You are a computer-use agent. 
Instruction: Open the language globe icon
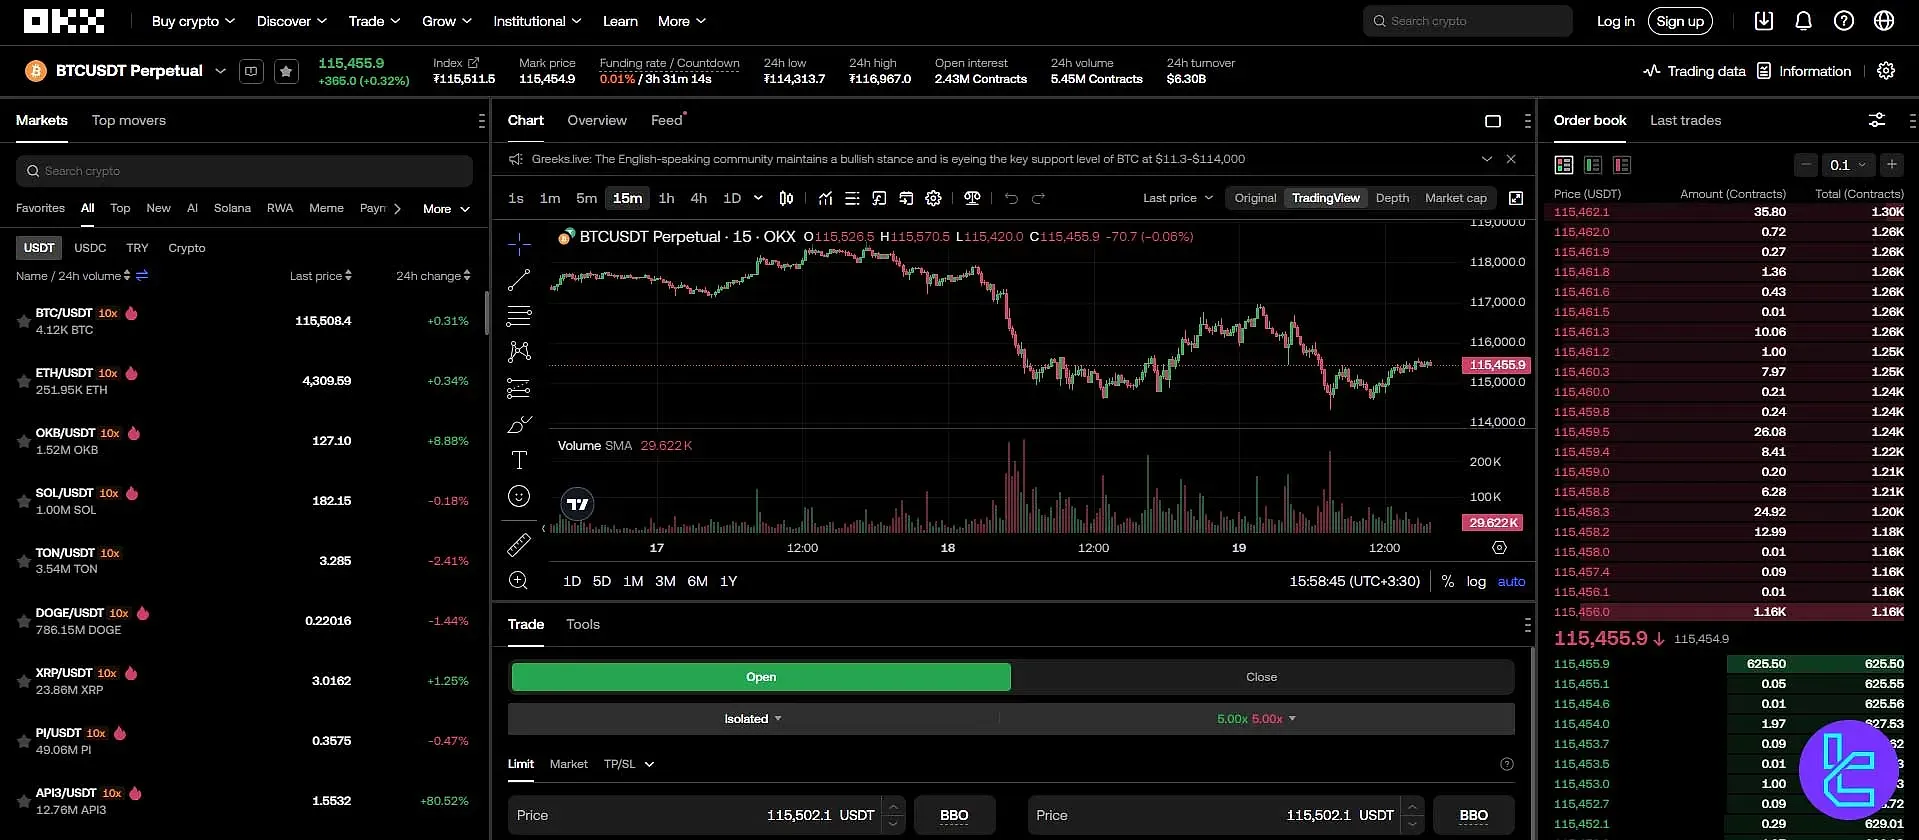tap(1884, 21)
